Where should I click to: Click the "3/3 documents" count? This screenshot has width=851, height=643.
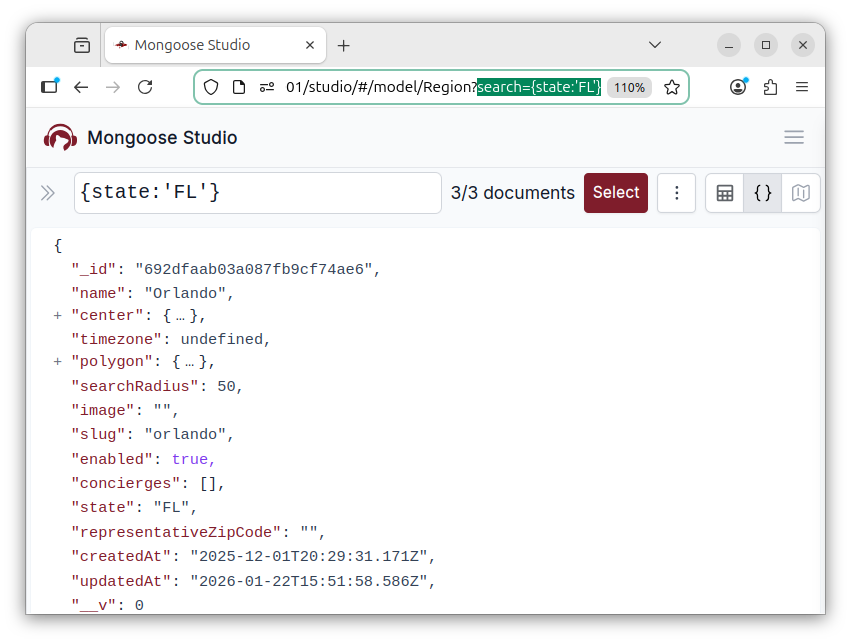pyautogui.click(x=512, y=193)
